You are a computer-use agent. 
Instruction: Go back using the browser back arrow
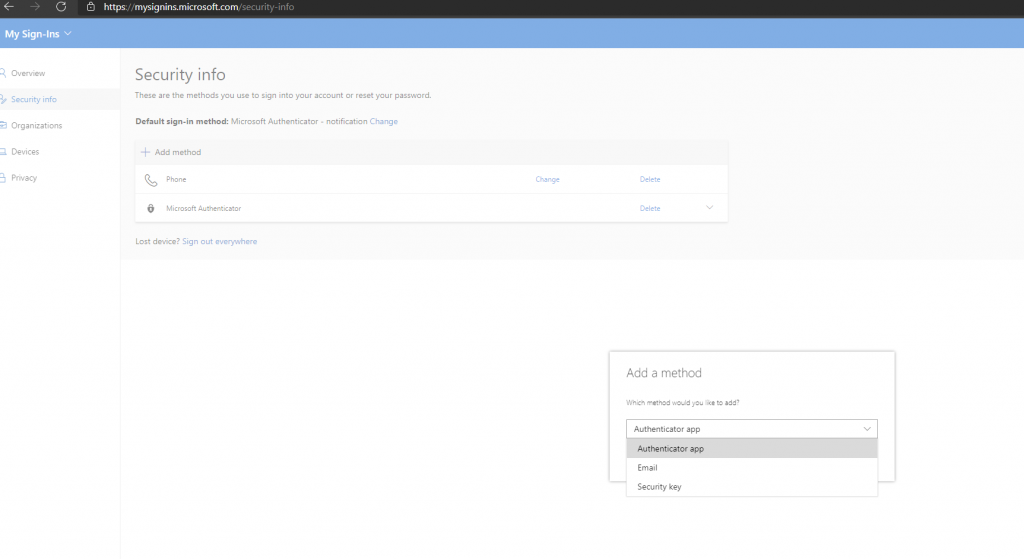point(9,7)
